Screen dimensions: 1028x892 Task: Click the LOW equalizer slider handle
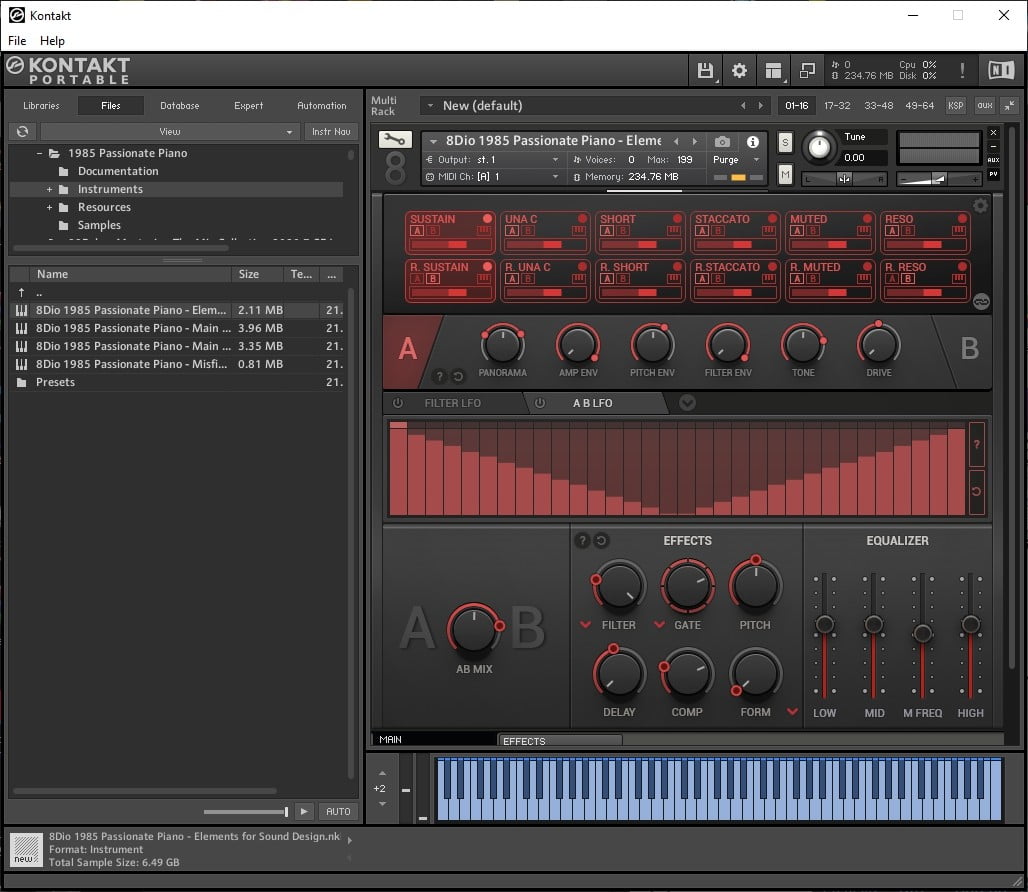pos(824,625)
